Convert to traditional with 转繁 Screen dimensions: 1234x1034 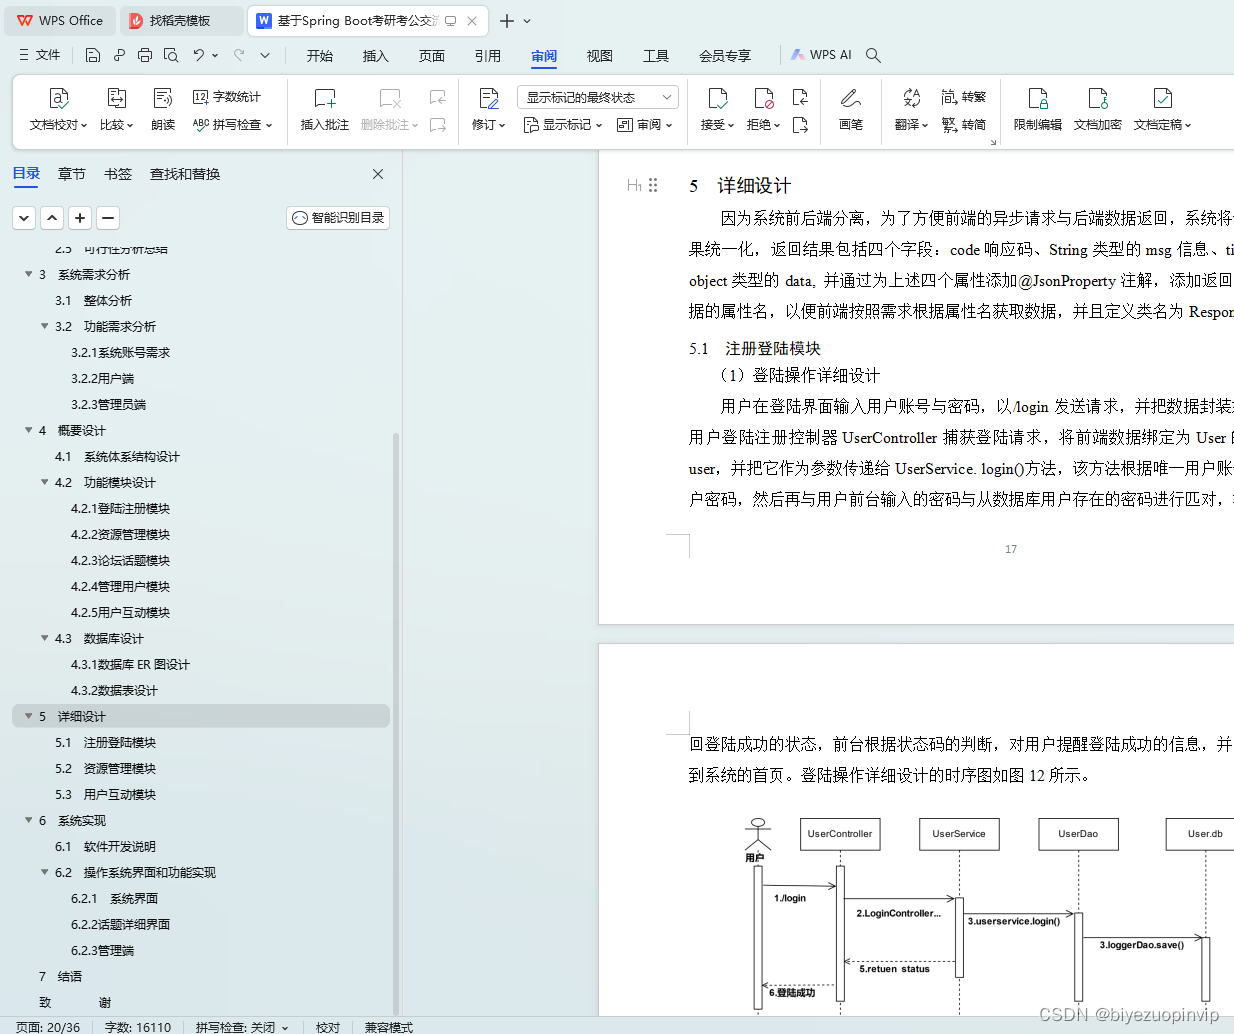(x=964, y=97)
